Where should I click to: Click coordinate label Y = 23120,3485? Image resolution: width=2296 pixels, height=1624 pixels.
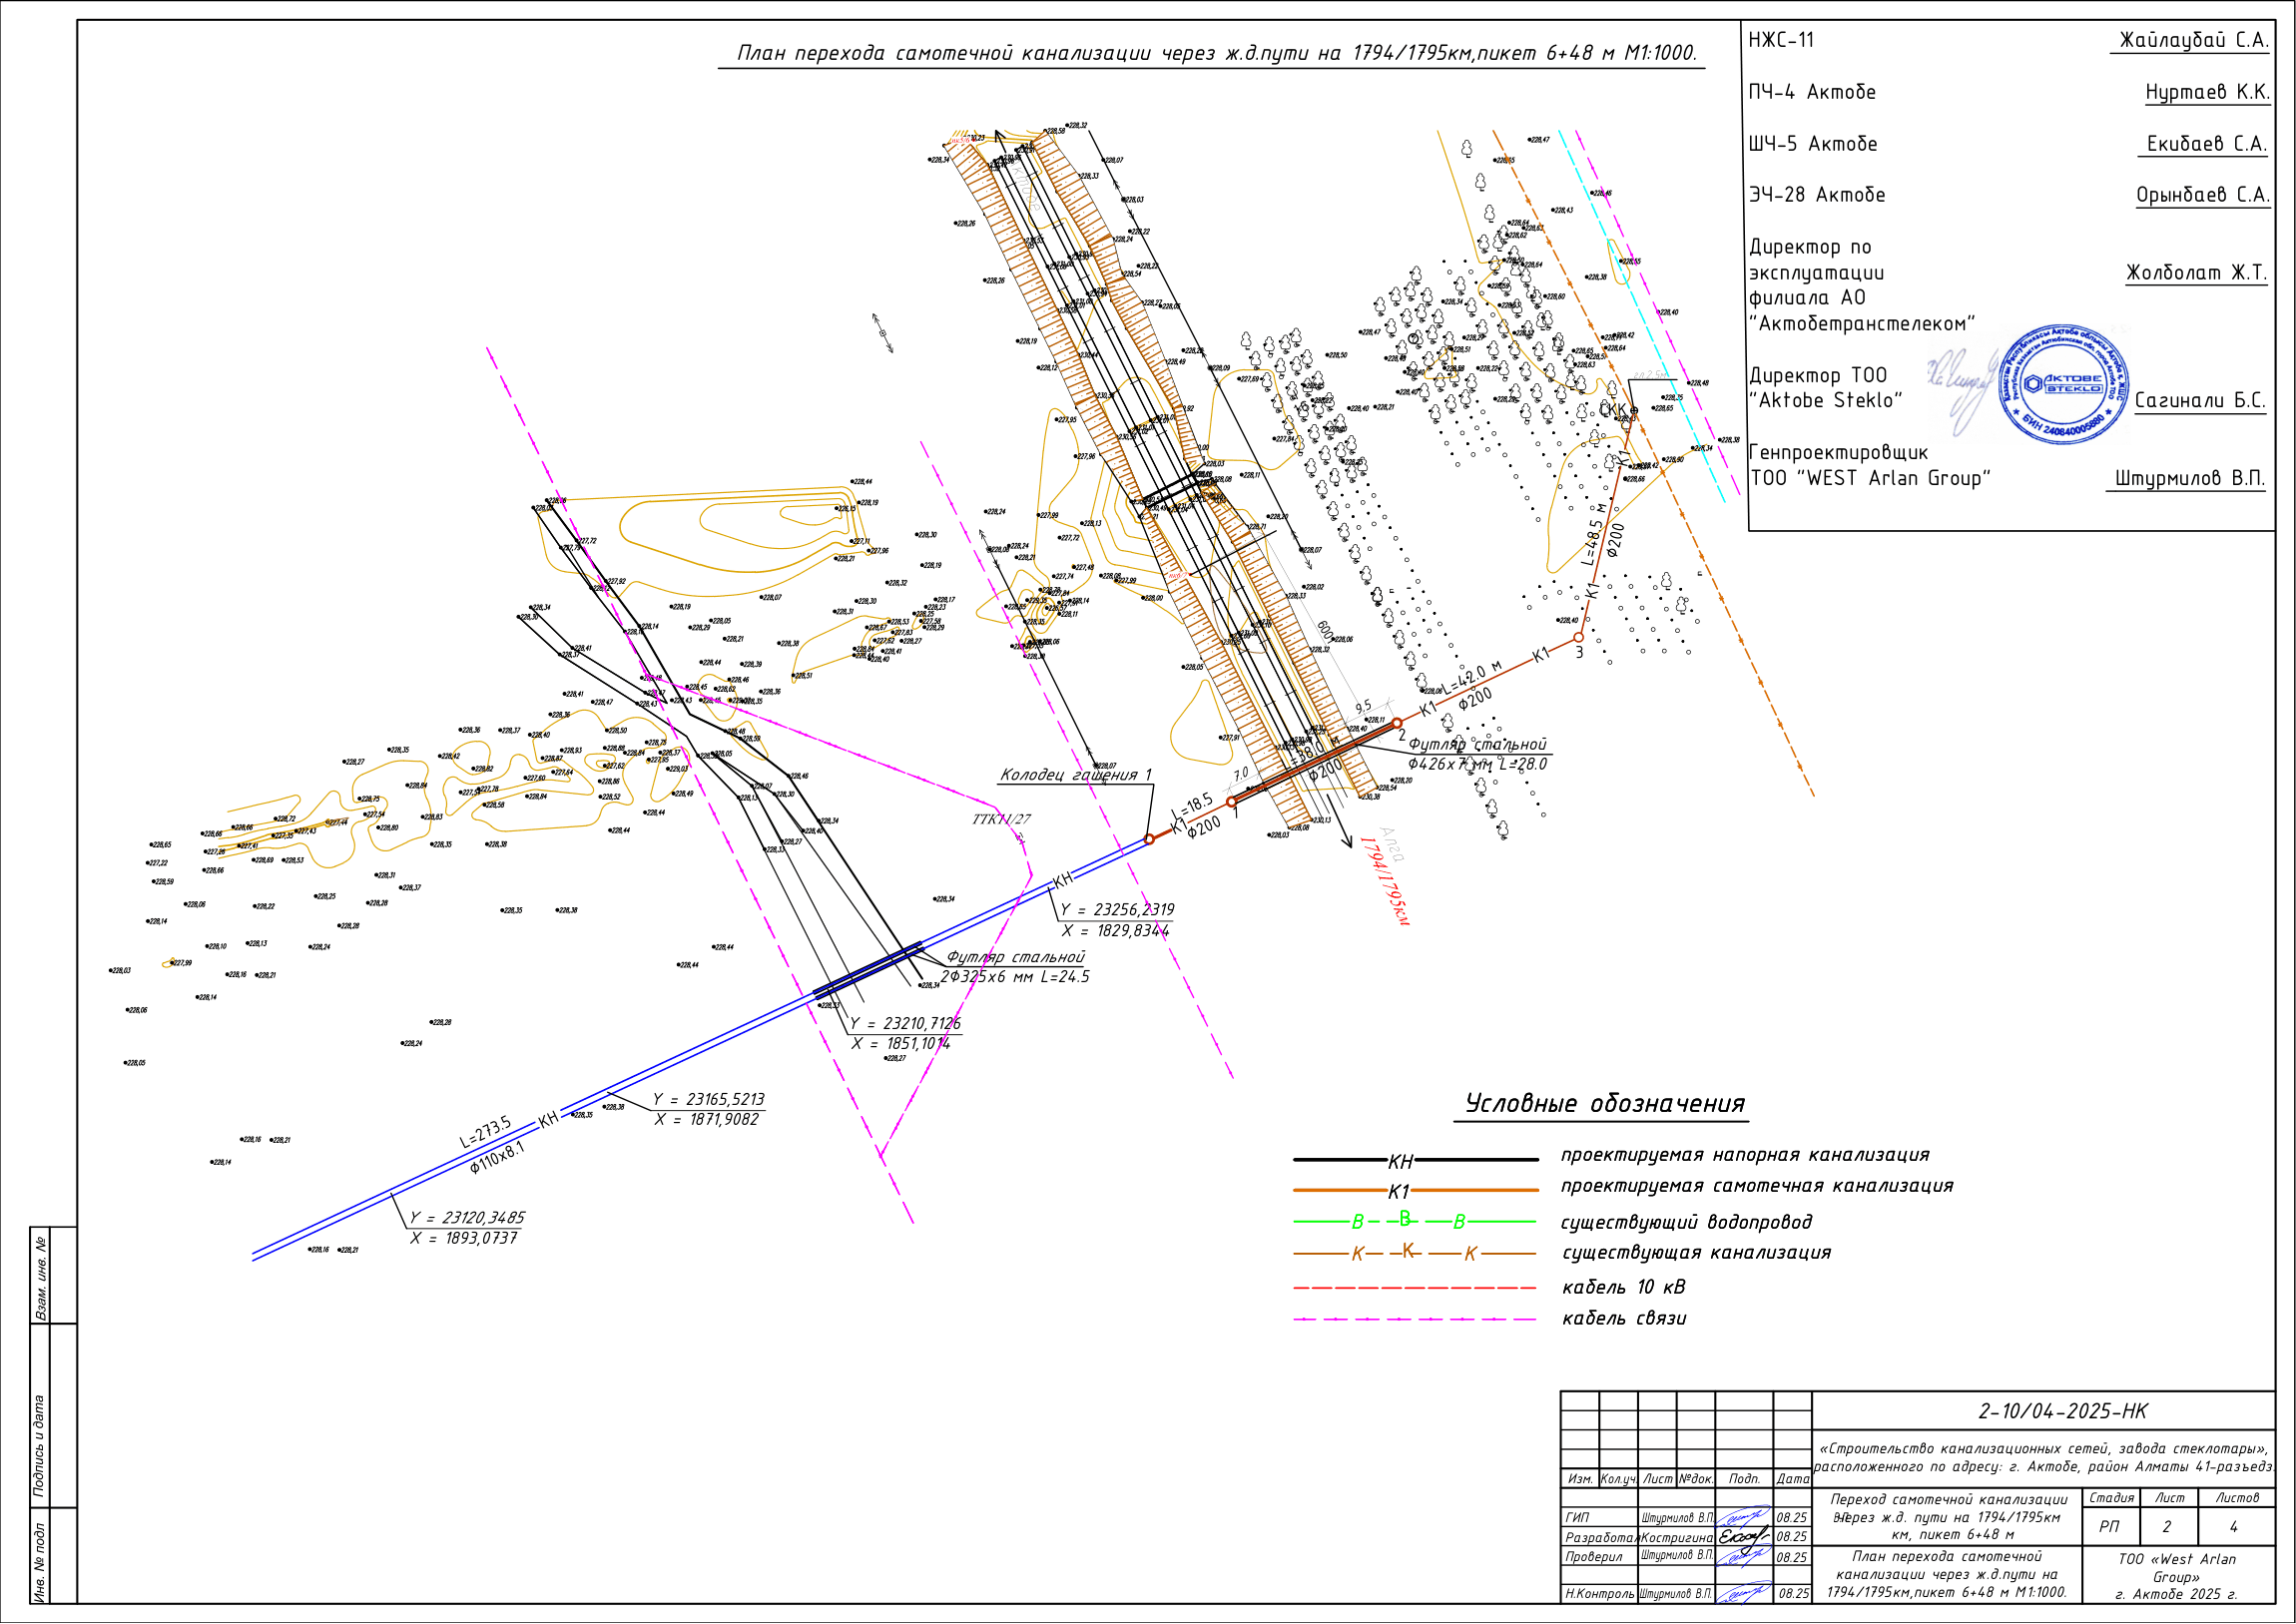click(x=467, y=1217)
